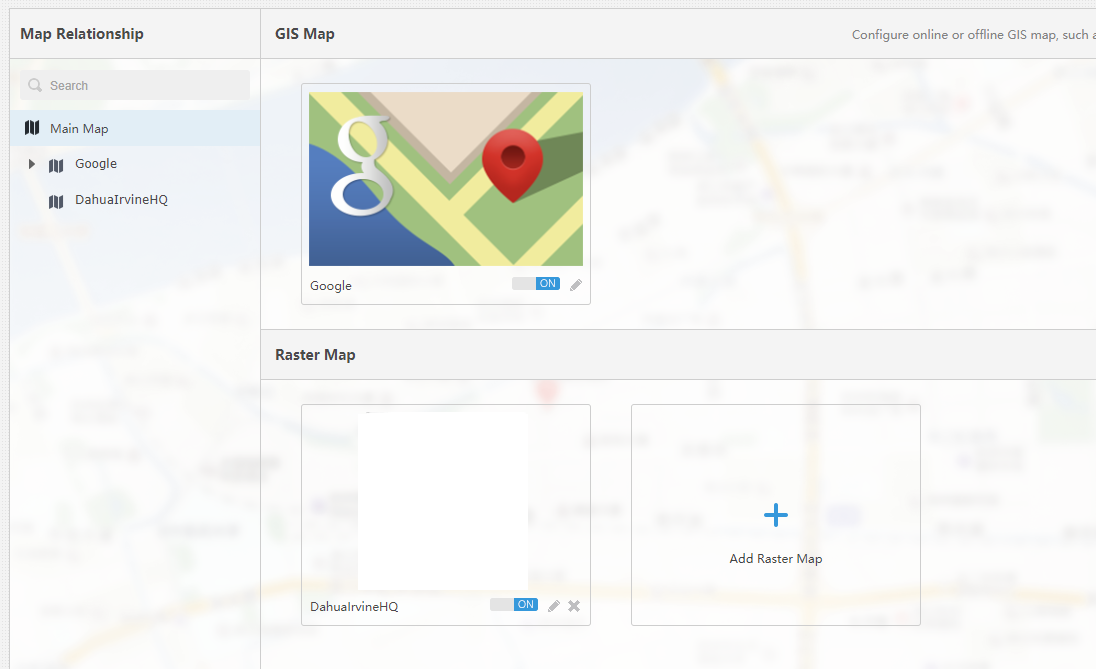
Task: Click the GIS Map section heading
Action: (x=305, y=34)
